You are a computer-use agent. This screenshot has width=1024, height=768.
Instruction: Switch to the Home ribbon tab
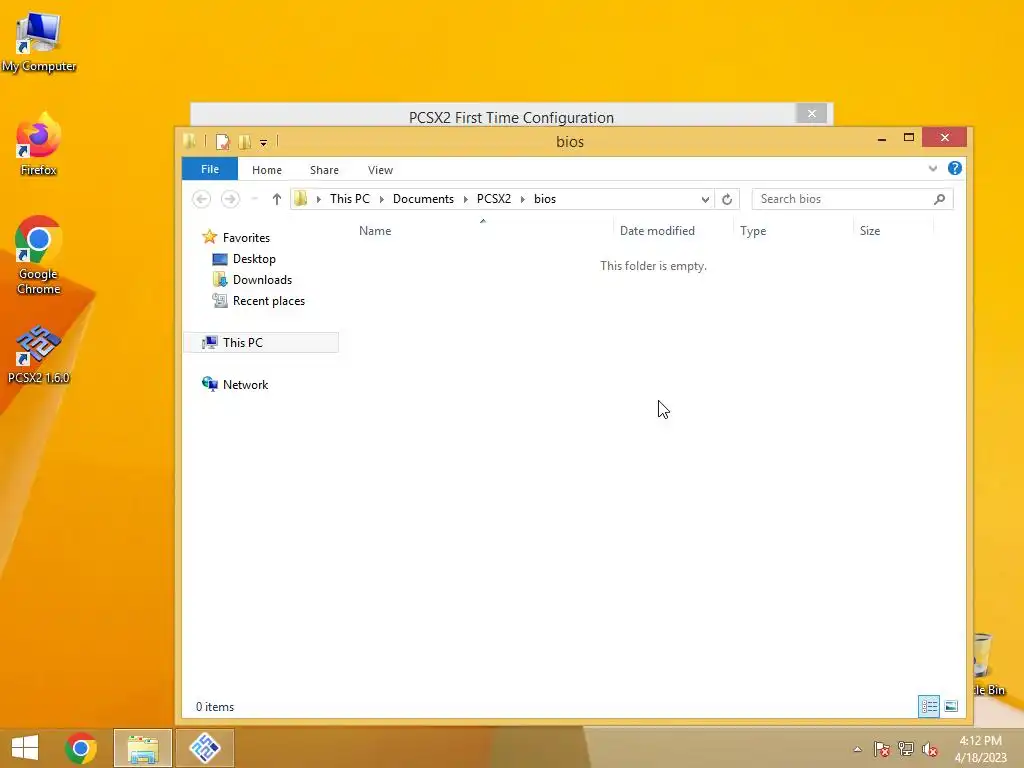point(266,170)
